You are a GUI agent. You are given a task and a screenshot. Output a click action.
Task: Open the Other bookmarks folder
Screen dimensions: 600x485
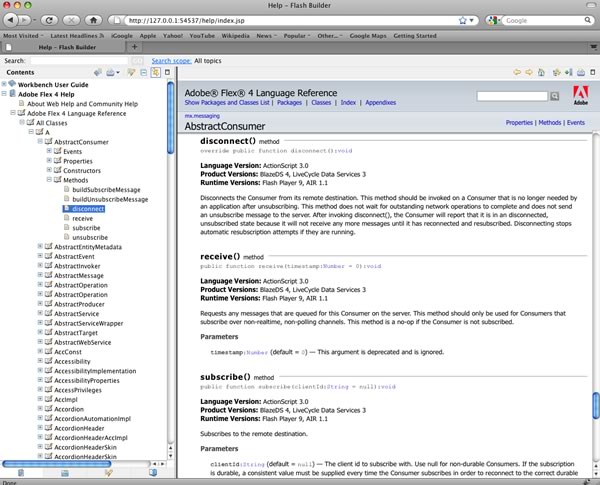click(x=329, y=36)
